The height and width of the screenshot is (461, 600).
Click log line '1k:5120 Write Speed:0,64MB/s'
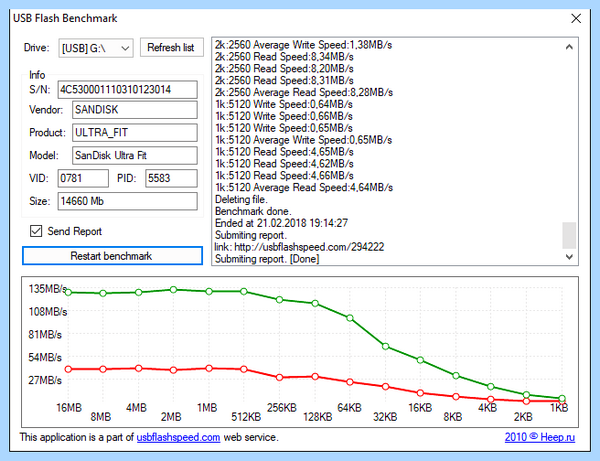click(284, 104)
